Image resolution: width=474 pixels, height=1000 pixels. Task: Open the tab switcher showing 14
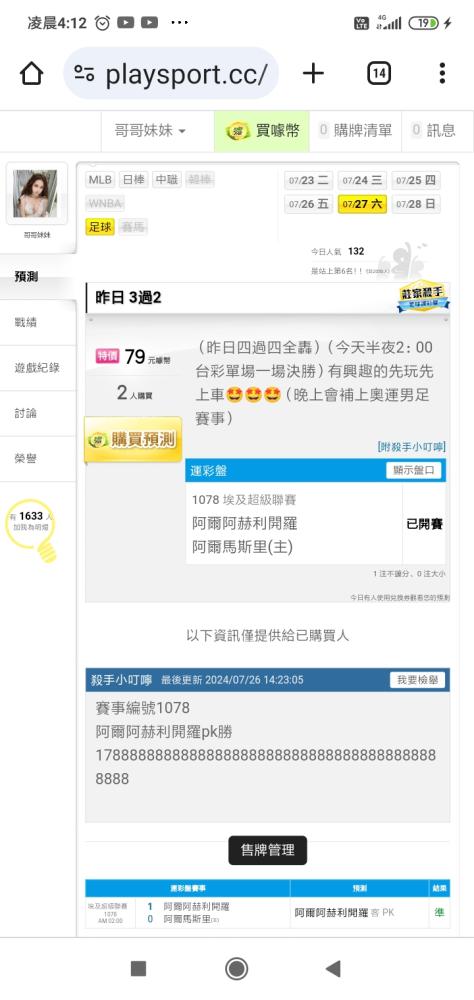[x=379, y=74]
